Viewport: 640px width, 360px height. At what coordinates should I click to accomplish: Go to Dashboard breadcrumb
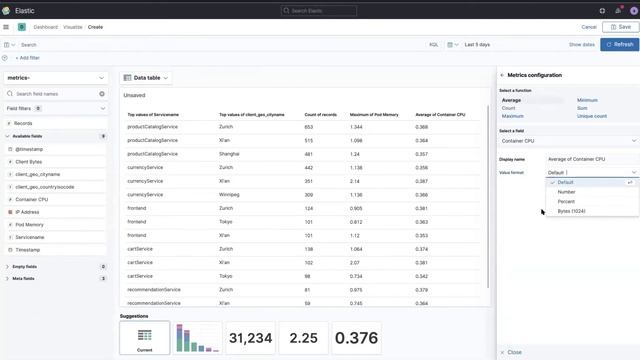(x=45, y=27)
